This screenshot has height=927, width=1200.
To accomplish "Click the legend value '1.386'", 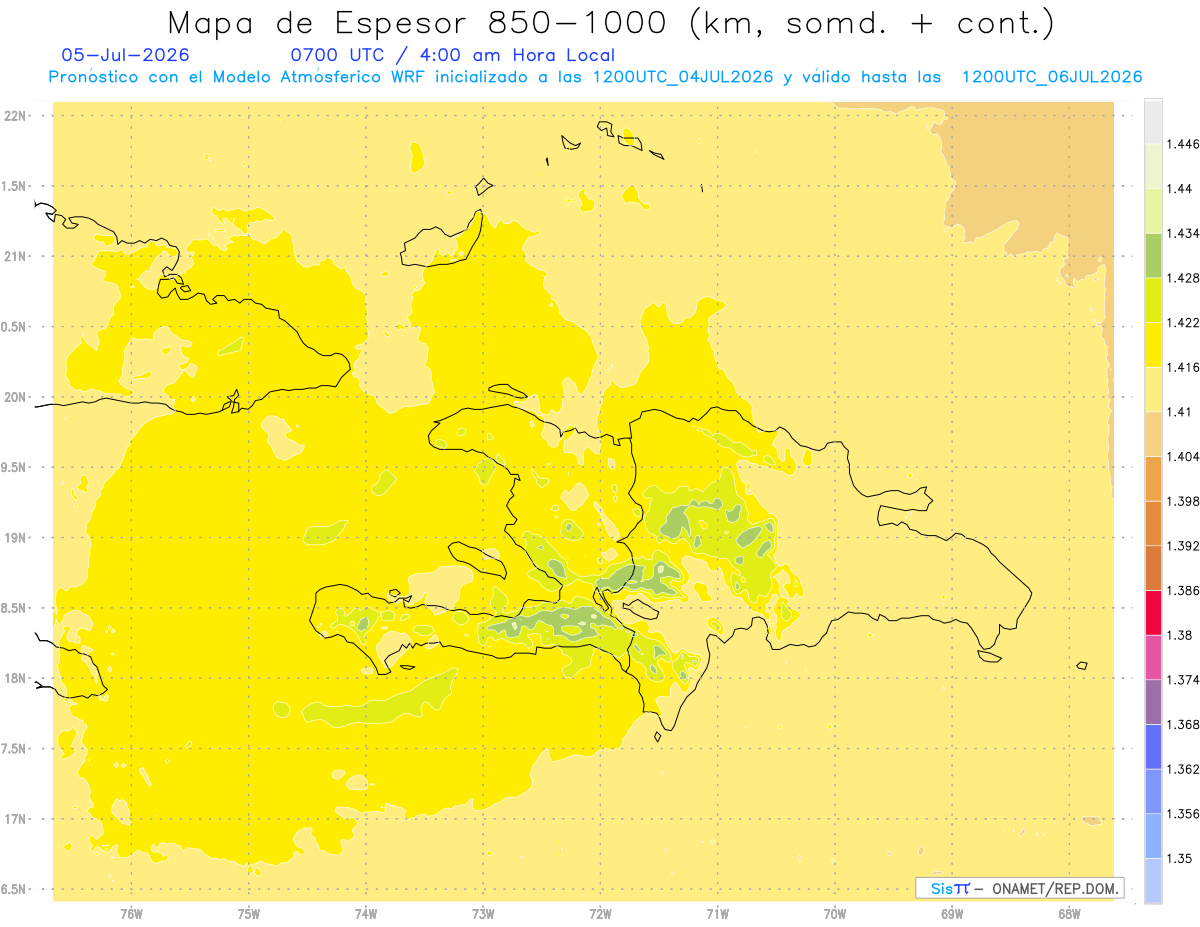I will [x=1182, y=591].
